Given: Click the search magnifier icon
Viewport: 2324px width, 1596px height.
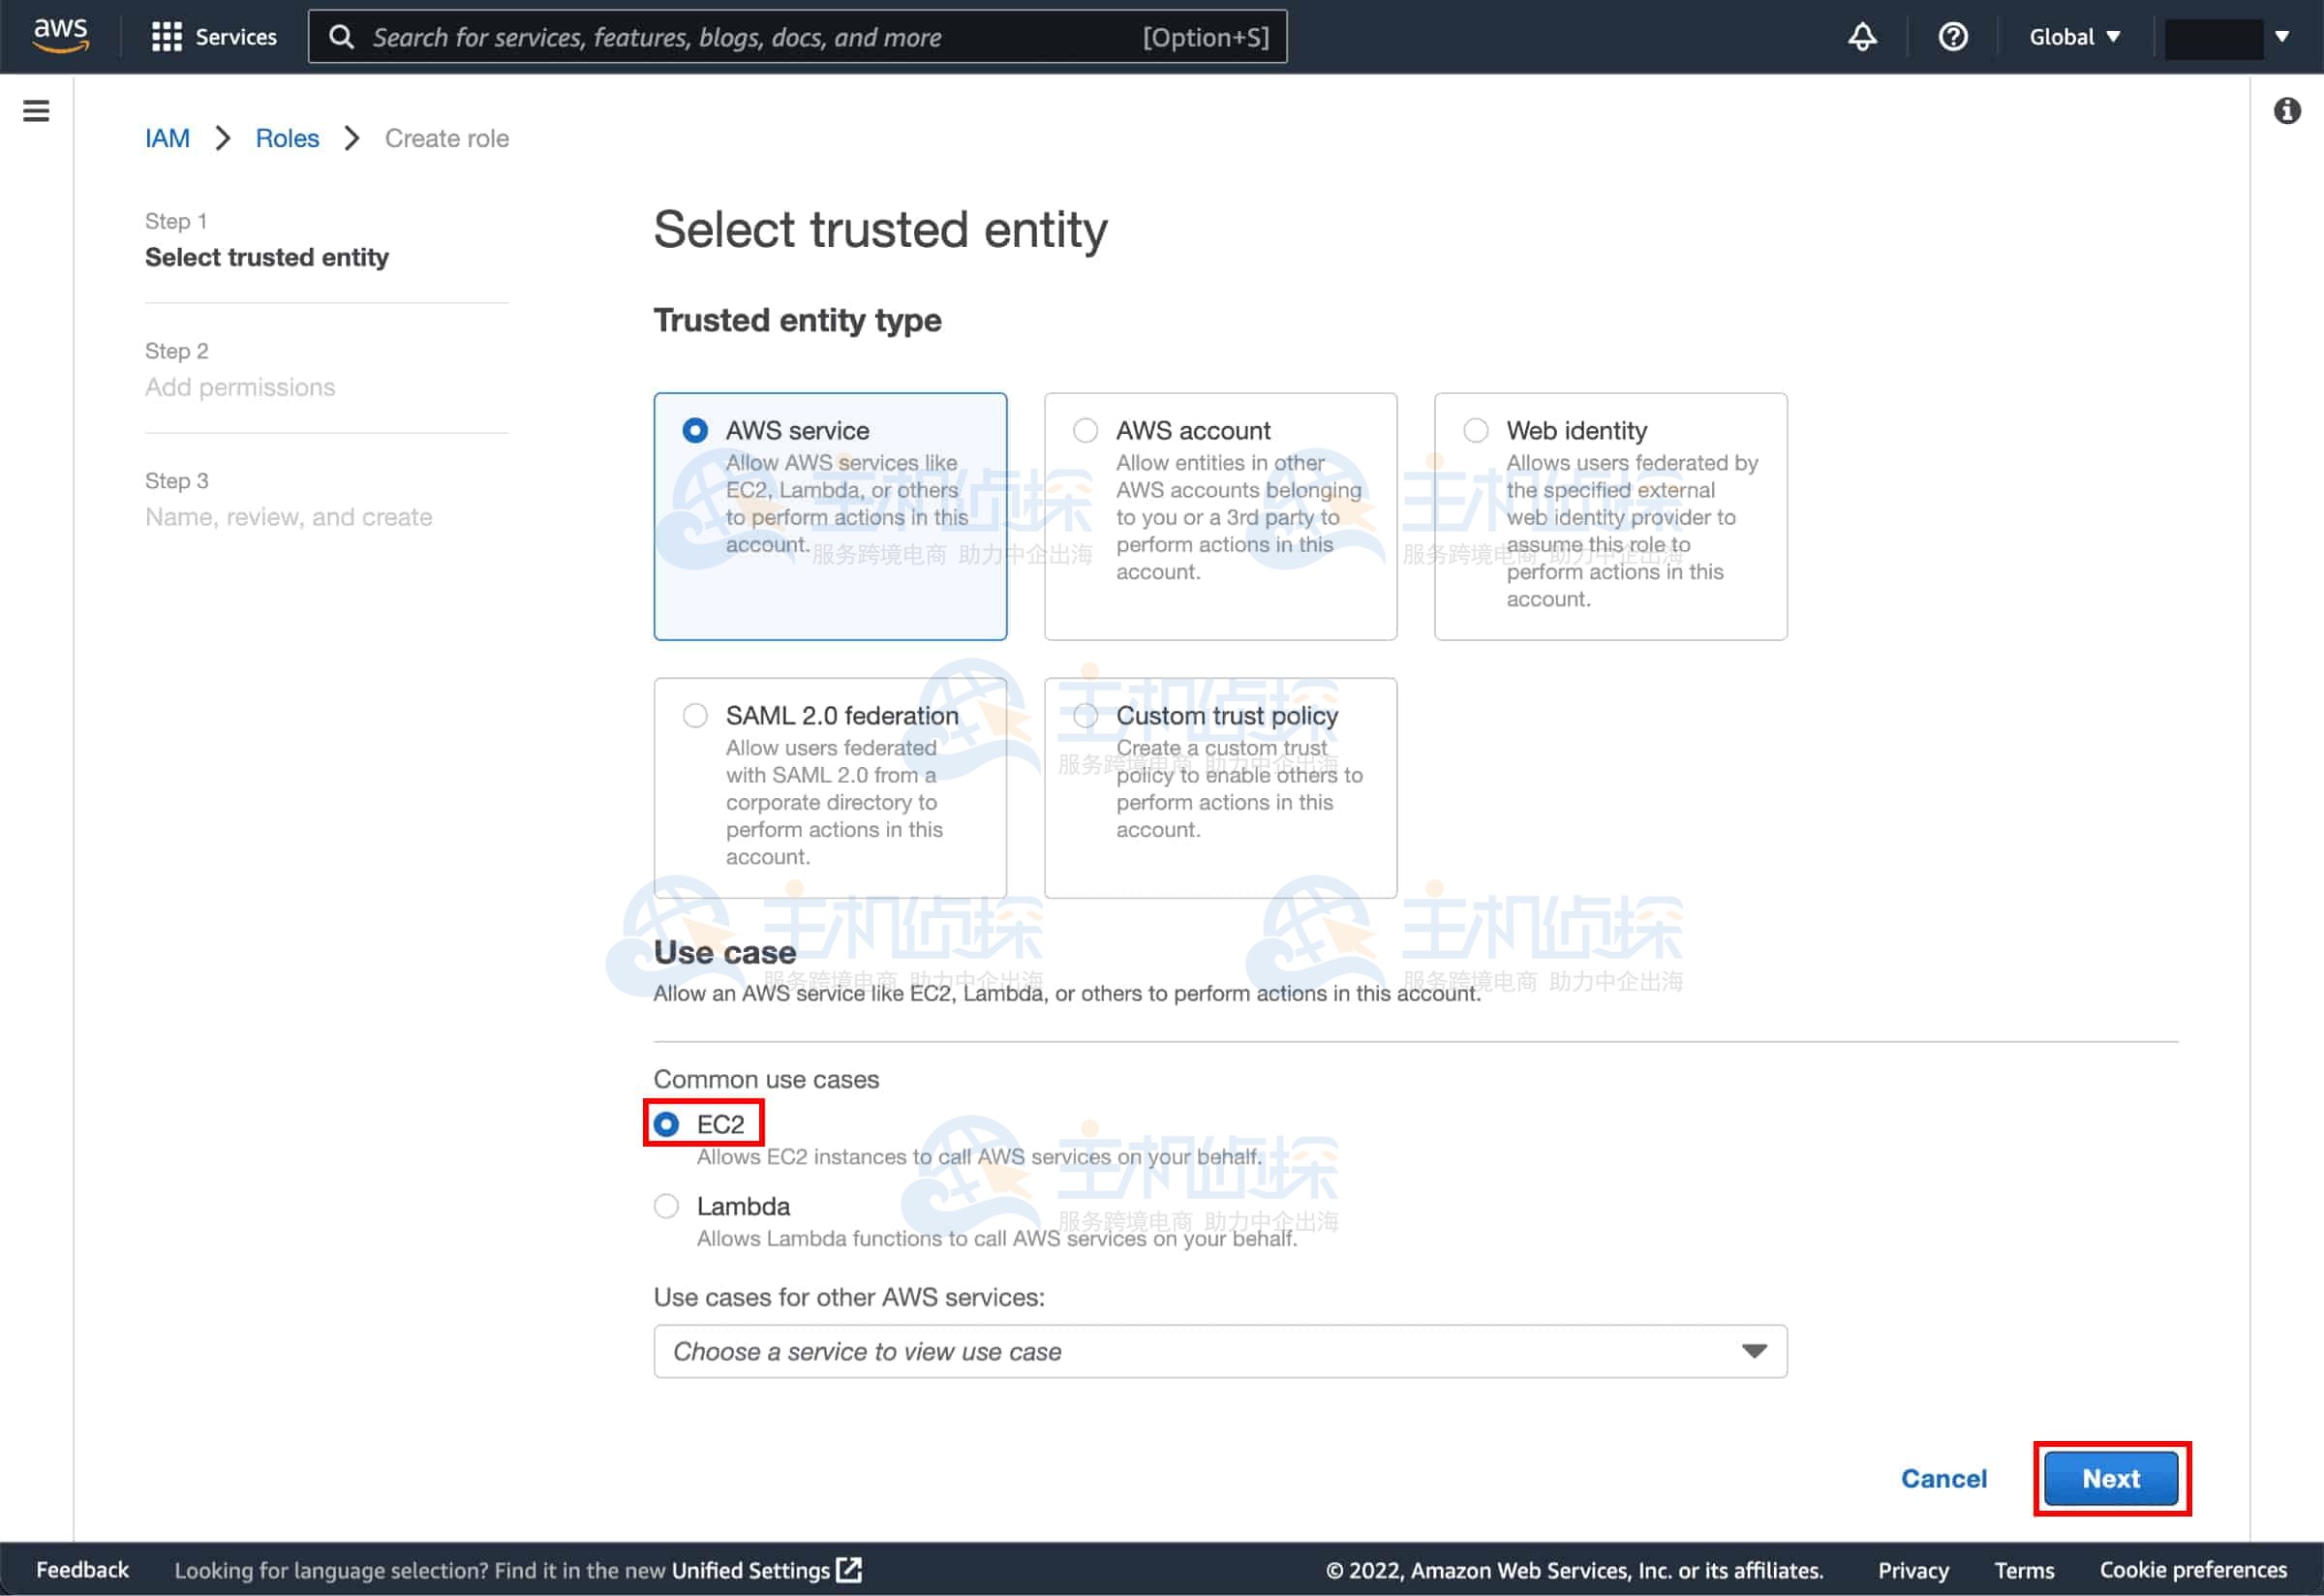Looking at the screenshot, I should coord(342,37).
